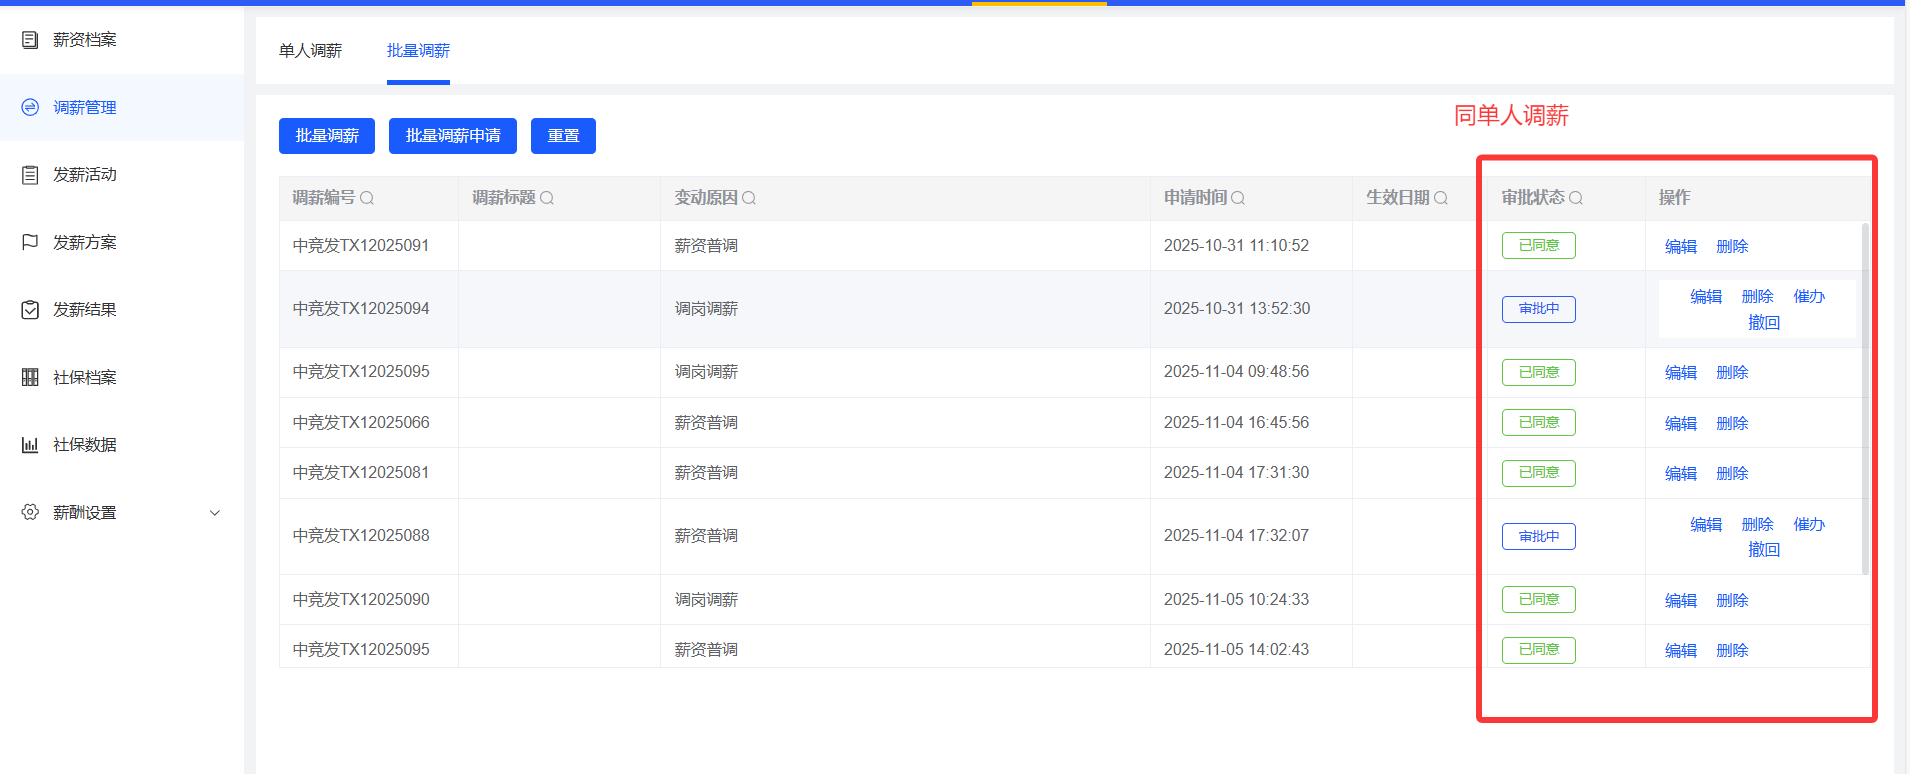
Task: Click 调岗调薪 reason in row 中竞发TX12025090
Action: (x=706, y=600)
